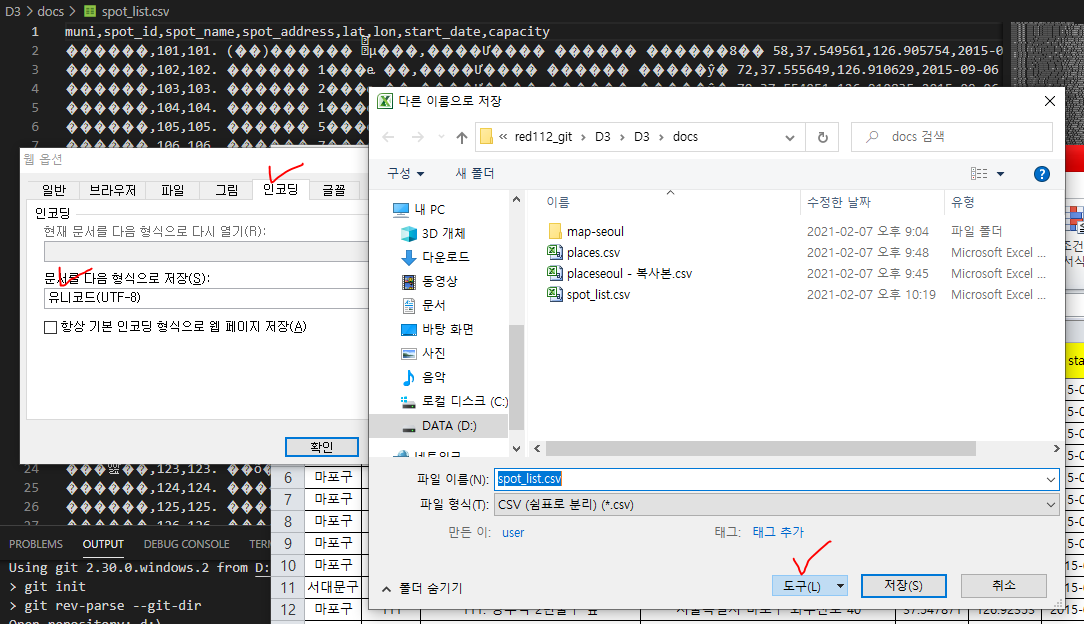Select 로컬 디스크 (C:) drive
Screen dimensions: 1084x624
pyautogui.click(x=454, y=401)
